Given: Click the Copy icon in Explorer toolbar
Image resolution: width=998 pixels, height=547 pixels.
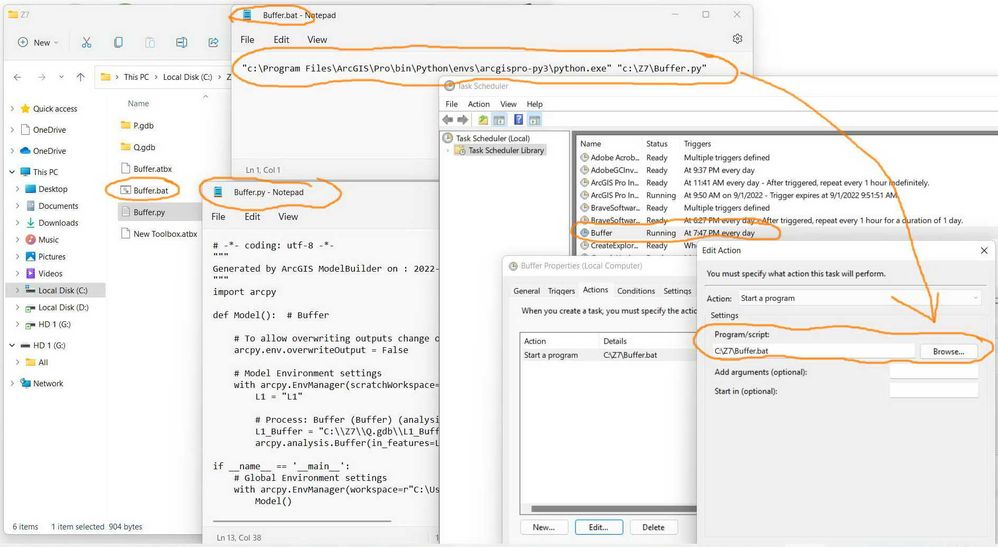Looking at the screenshot, I should pyautogui.click(x=118, y=42).
